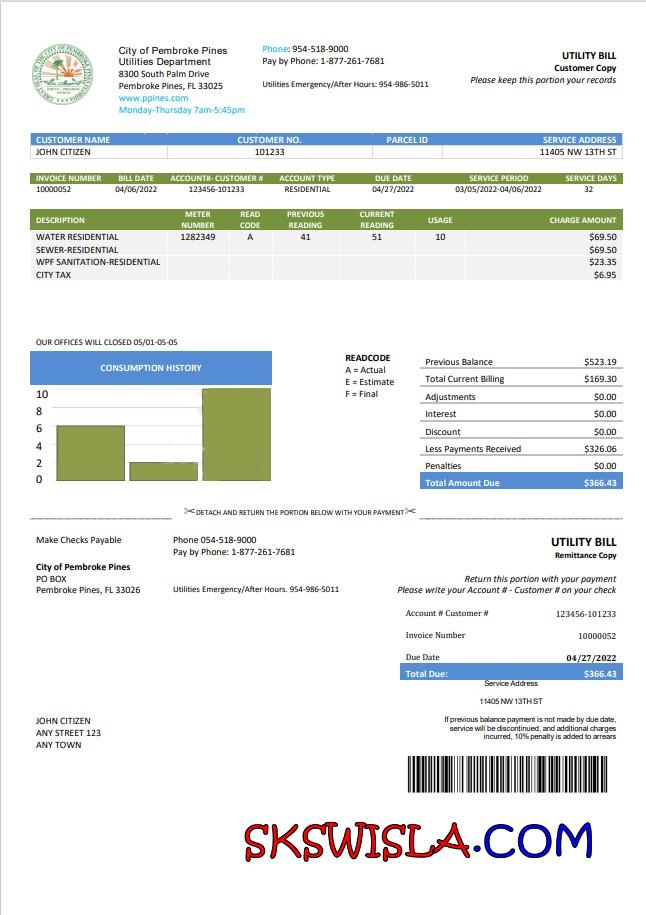646x915 pixels.
Task: Click the Customer Name column header
Action: pos(73,140)
